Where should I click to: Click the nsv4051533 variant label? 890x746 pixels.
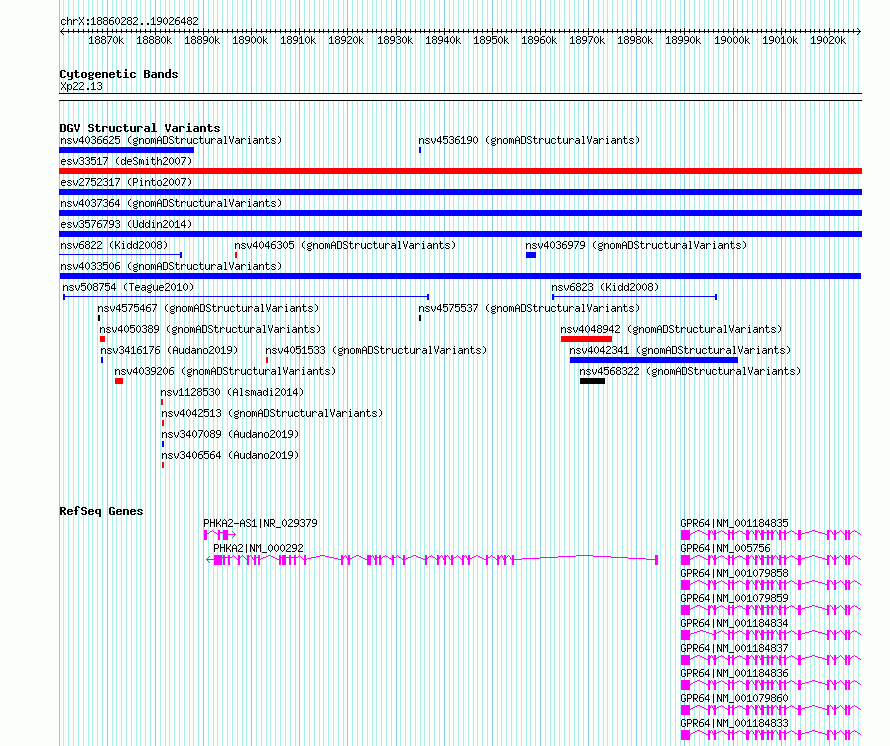click(376, 350)
